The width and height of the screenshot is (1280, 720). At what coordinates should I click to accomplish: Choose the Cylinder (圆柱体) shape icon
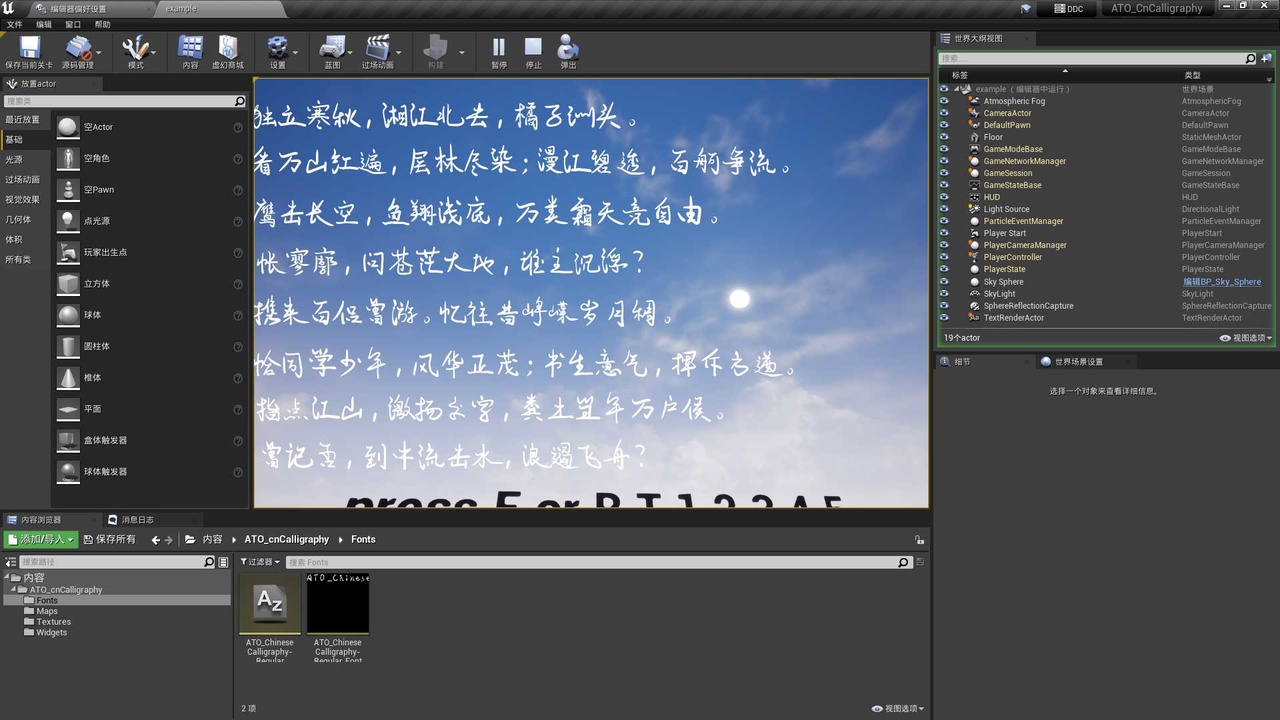68,346
